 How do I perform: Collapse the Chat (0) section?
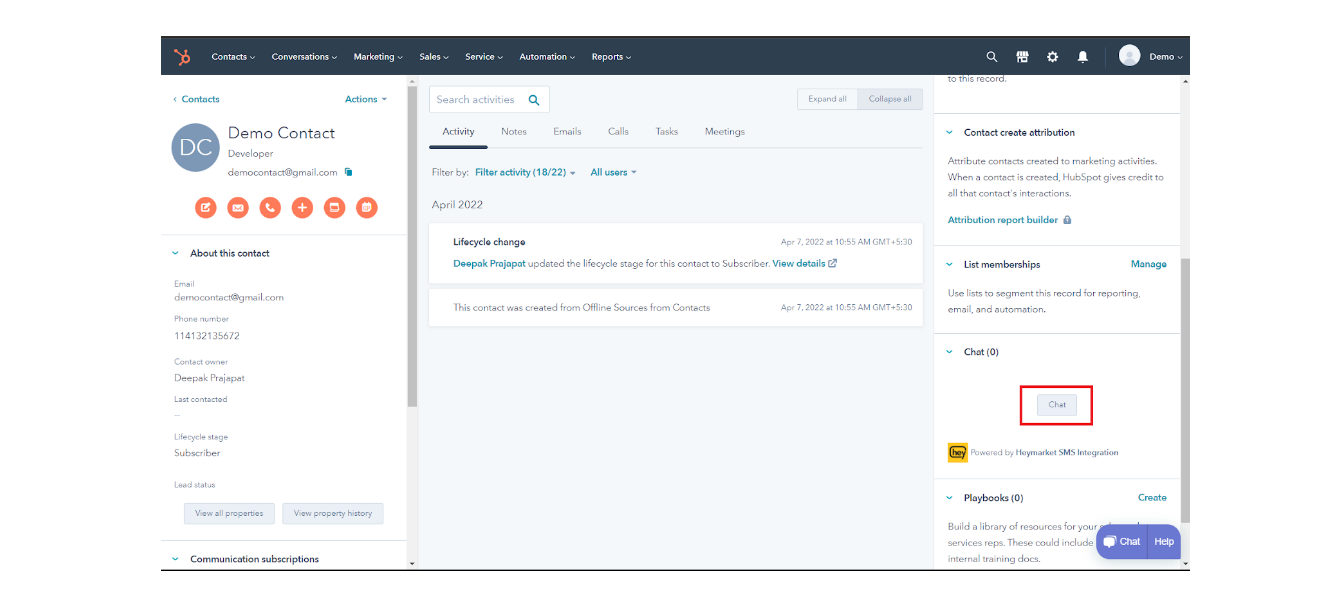(950, 352)
